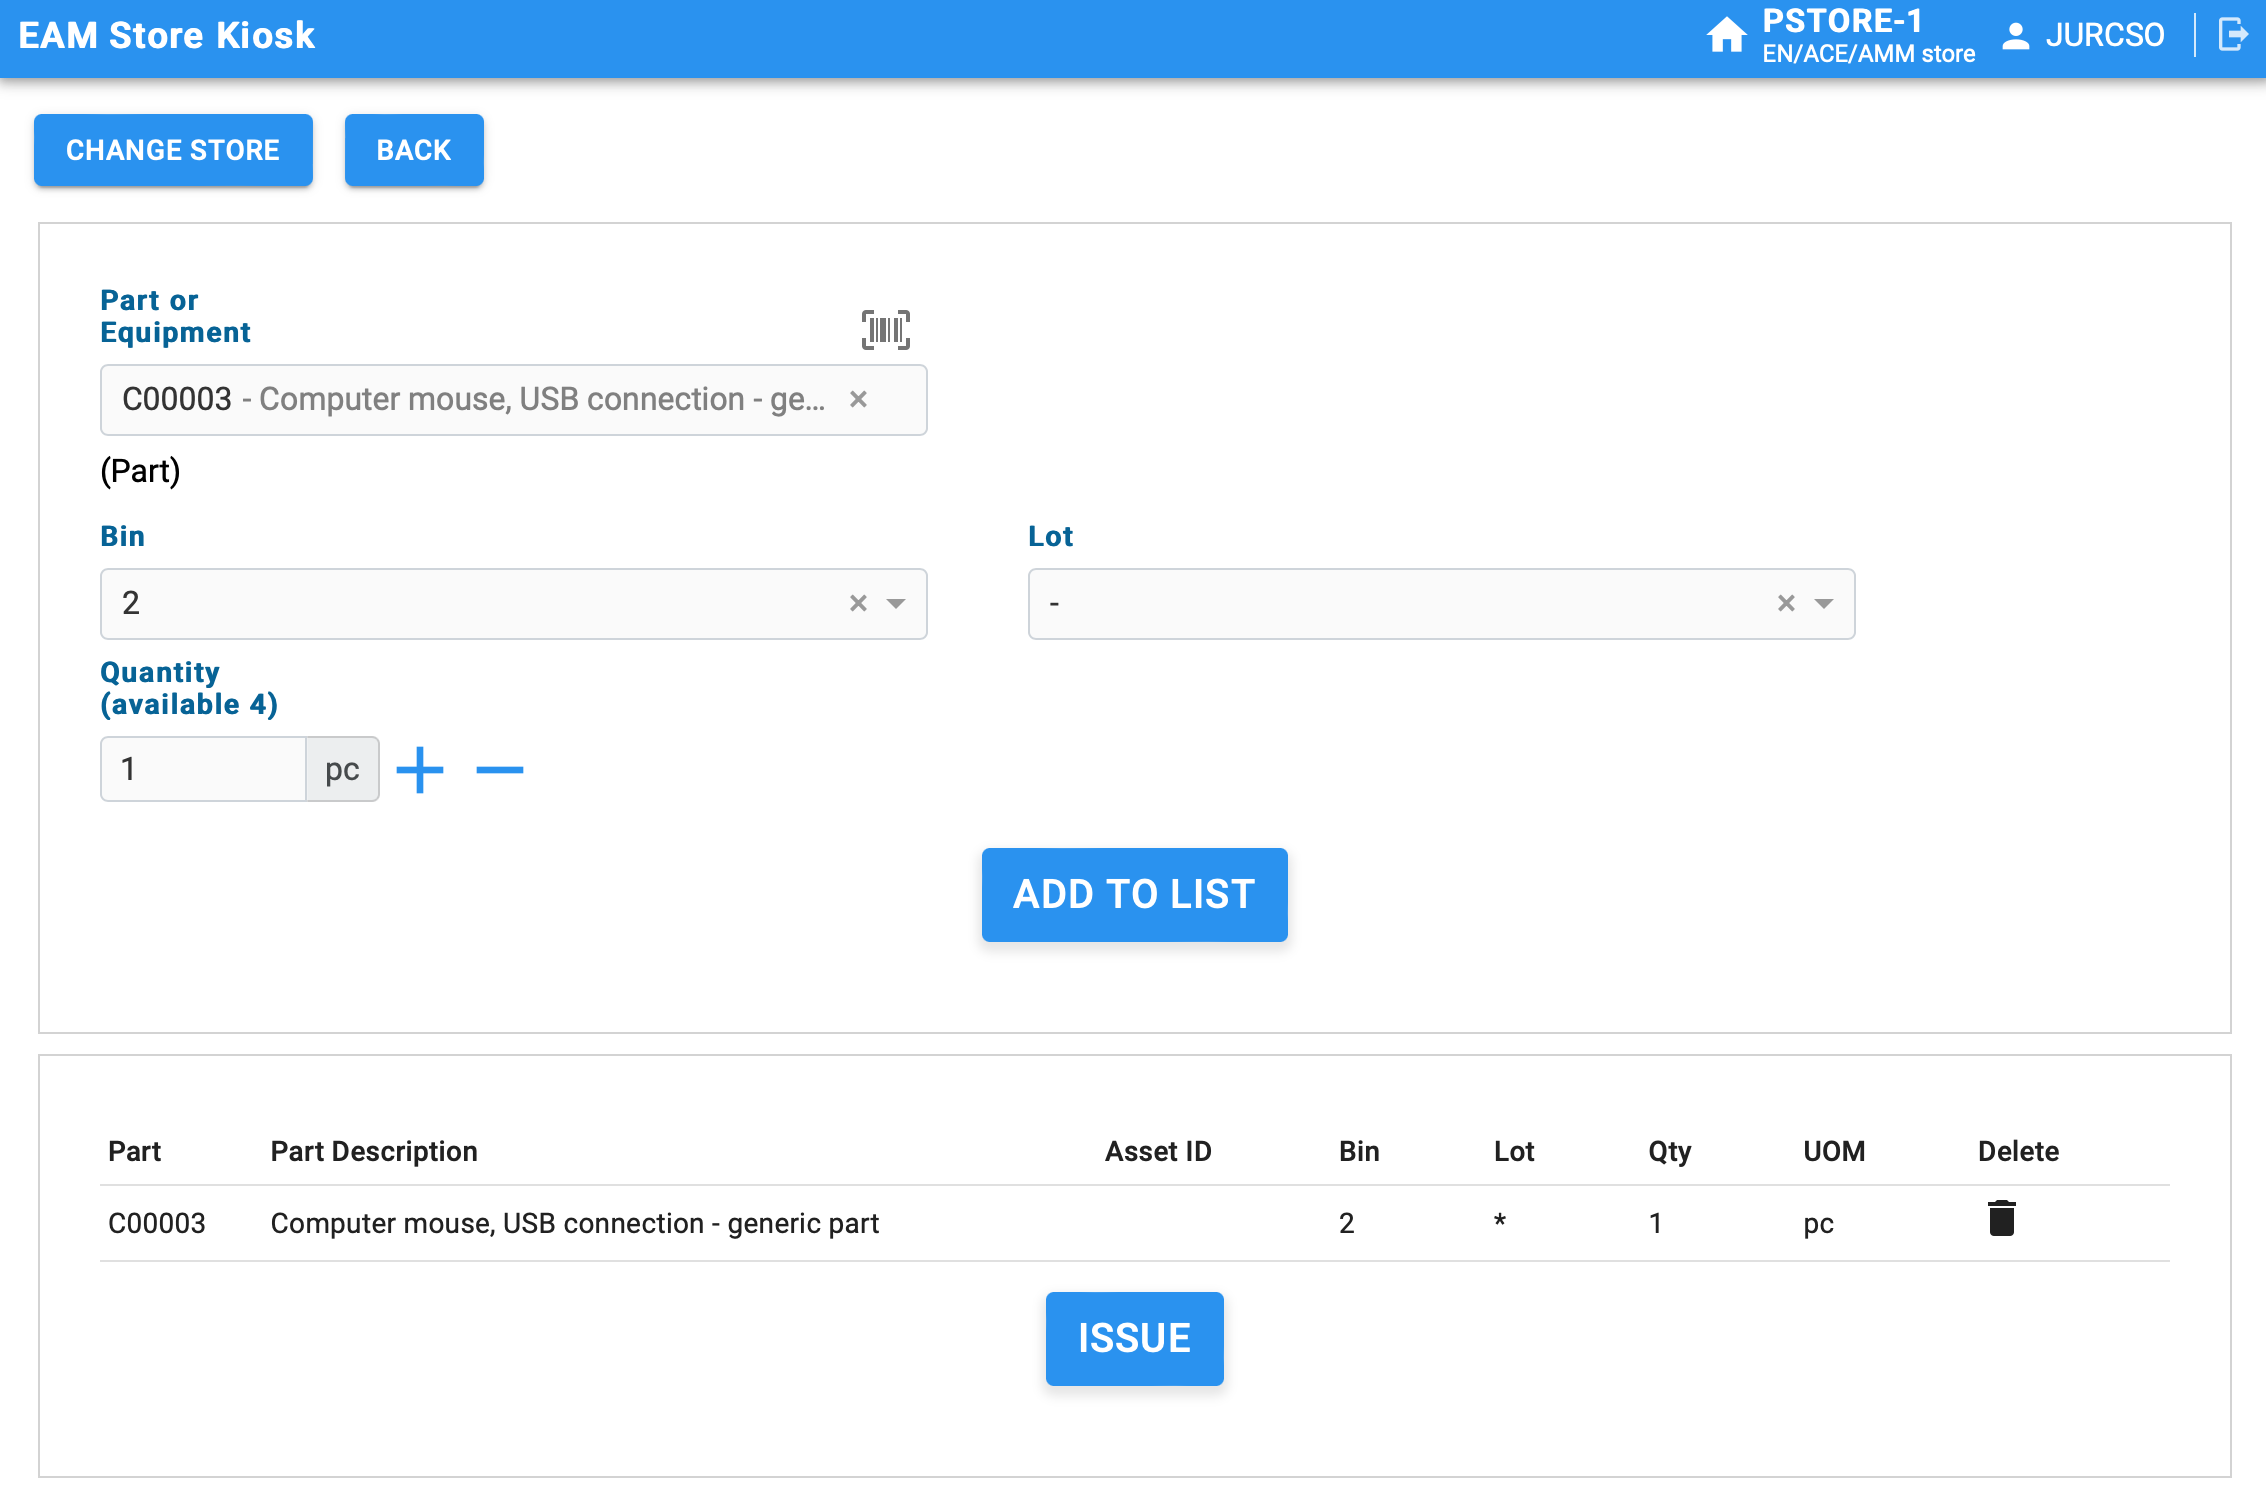The image size is (2266, 1504).
Task: Expand the Bin dropdown arrow
Action: coord(896,604)
